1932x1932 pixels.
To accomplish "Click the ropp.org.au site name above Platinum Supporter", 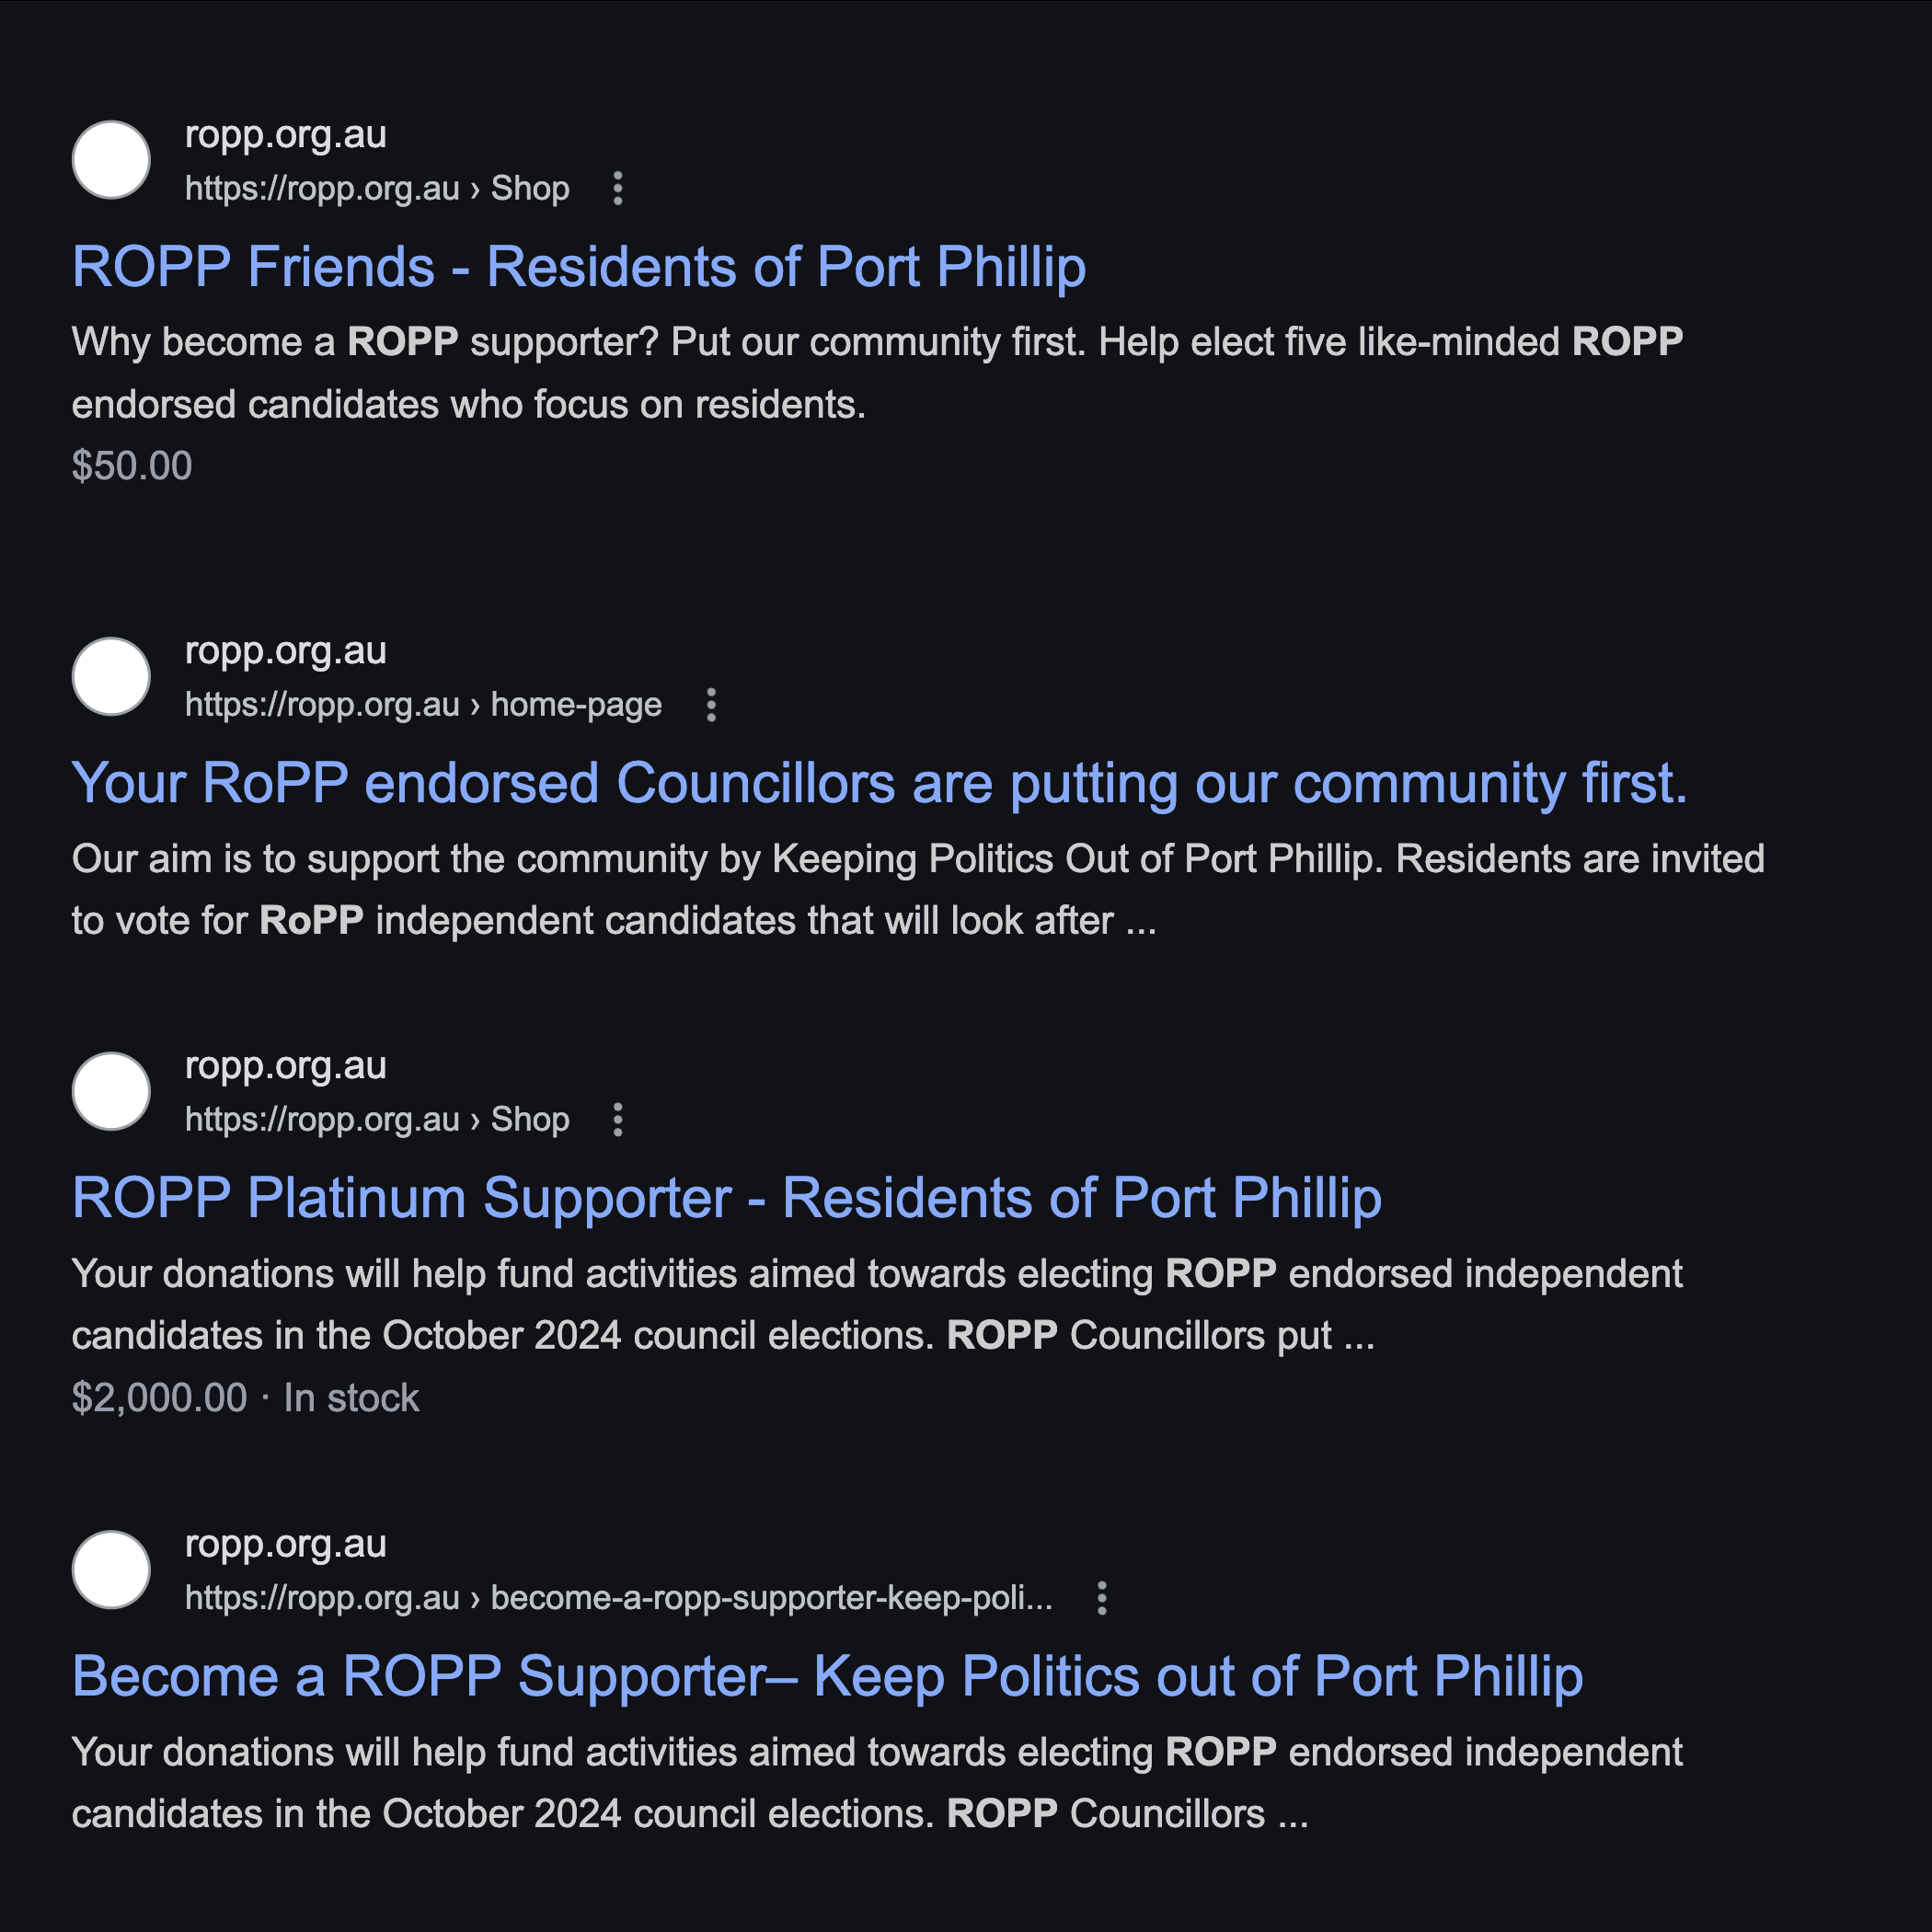I will (286, 1066).
